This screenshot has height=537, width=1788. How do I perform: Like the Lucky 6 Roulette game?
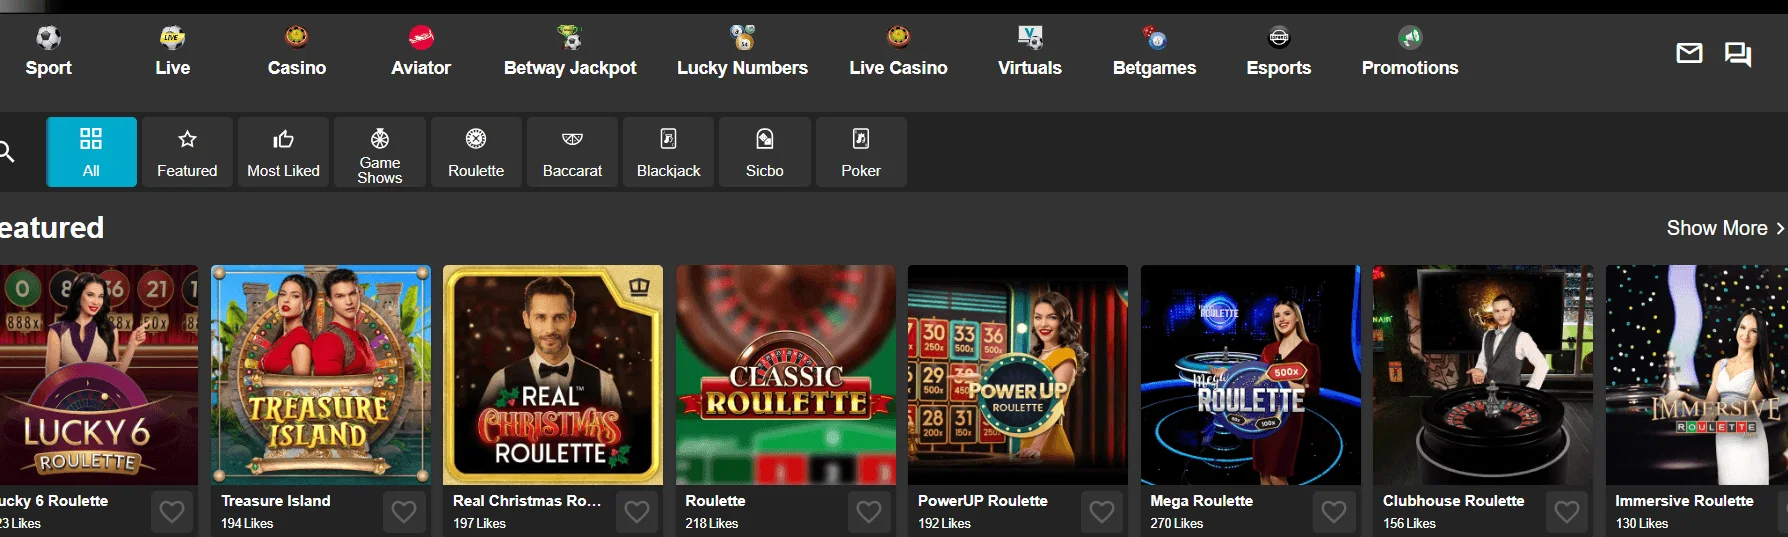click(172, 512)
